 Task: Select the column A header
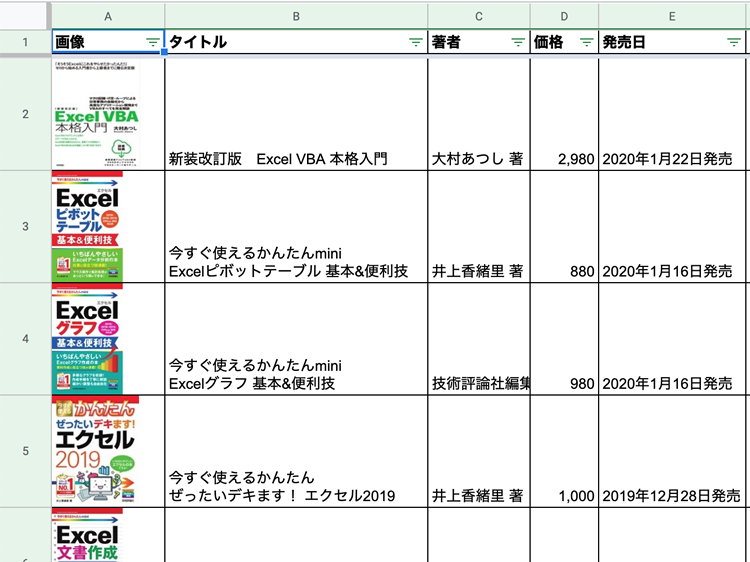108,16
